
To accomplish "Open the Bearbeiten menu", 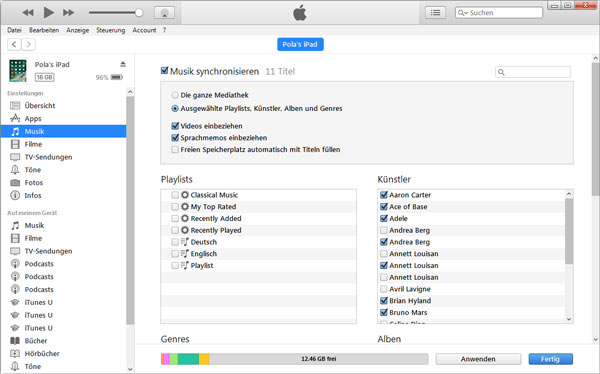I will (x=44, y=30).
